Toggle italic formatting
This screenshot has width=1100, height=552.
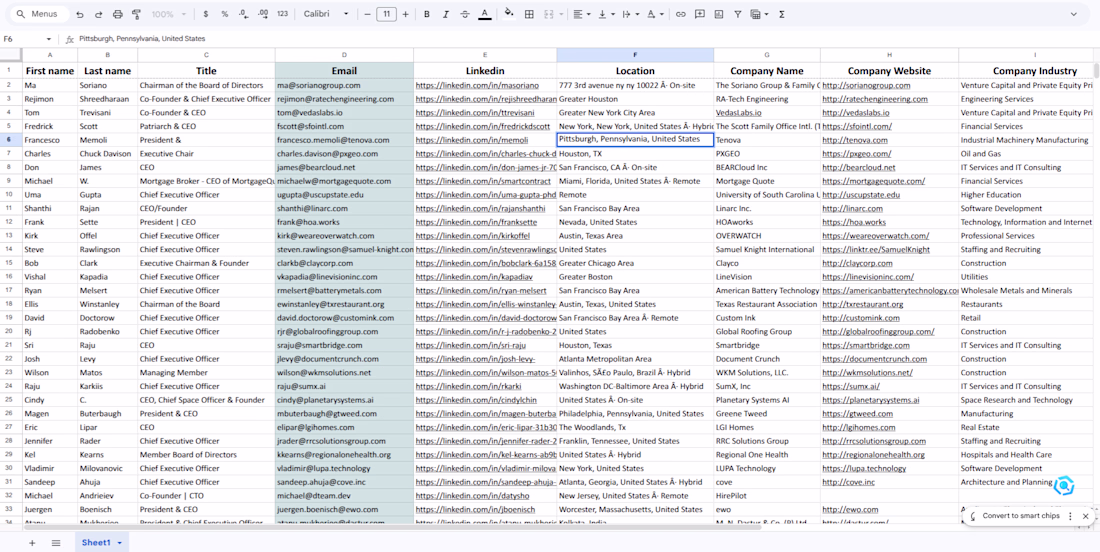pos(446,15)
